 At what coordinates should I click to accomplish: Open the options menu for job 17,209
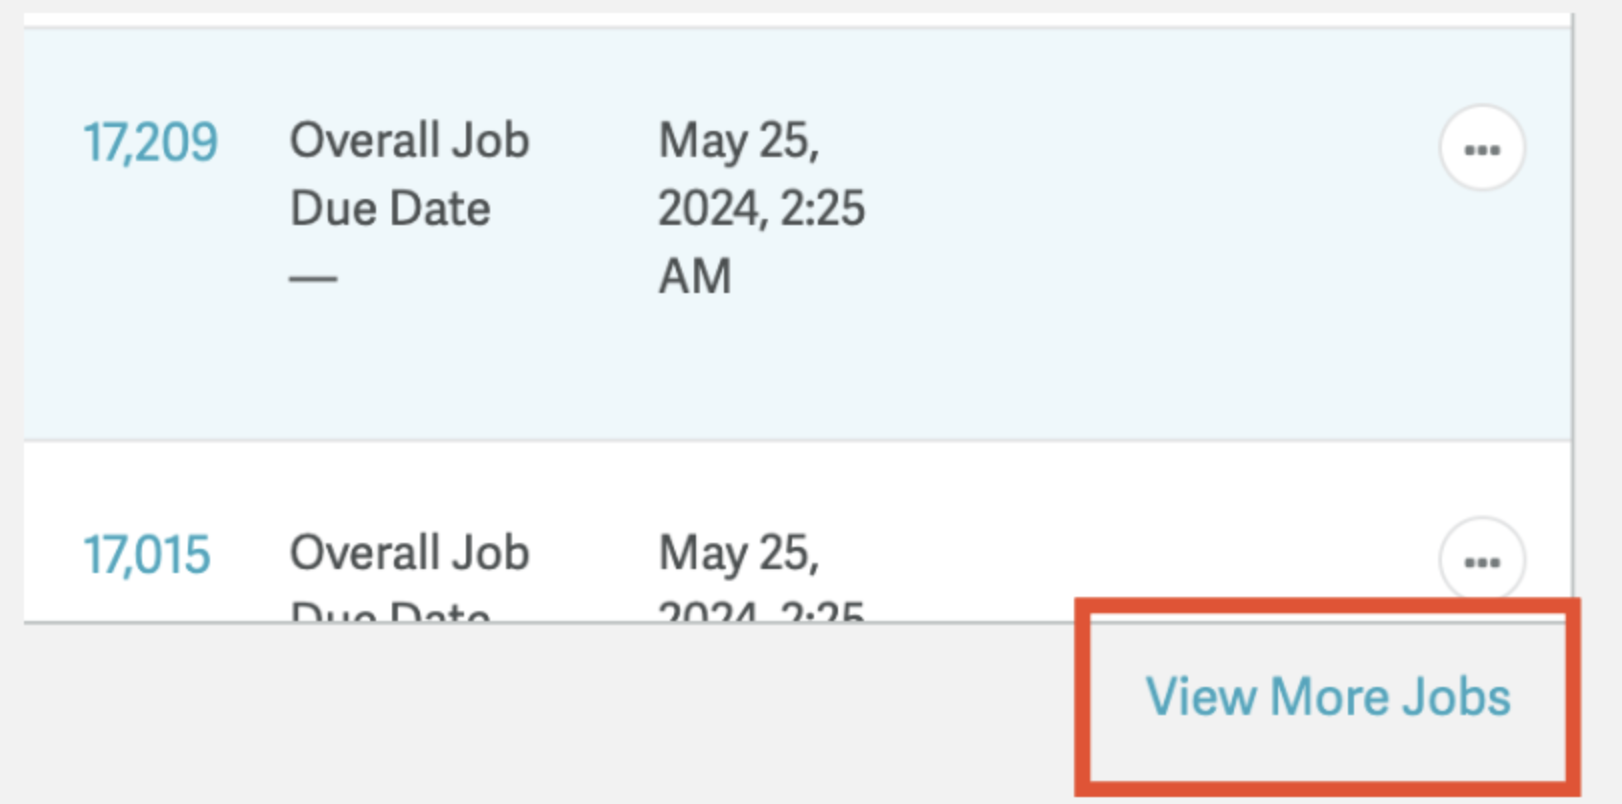tap(1482, 148)
